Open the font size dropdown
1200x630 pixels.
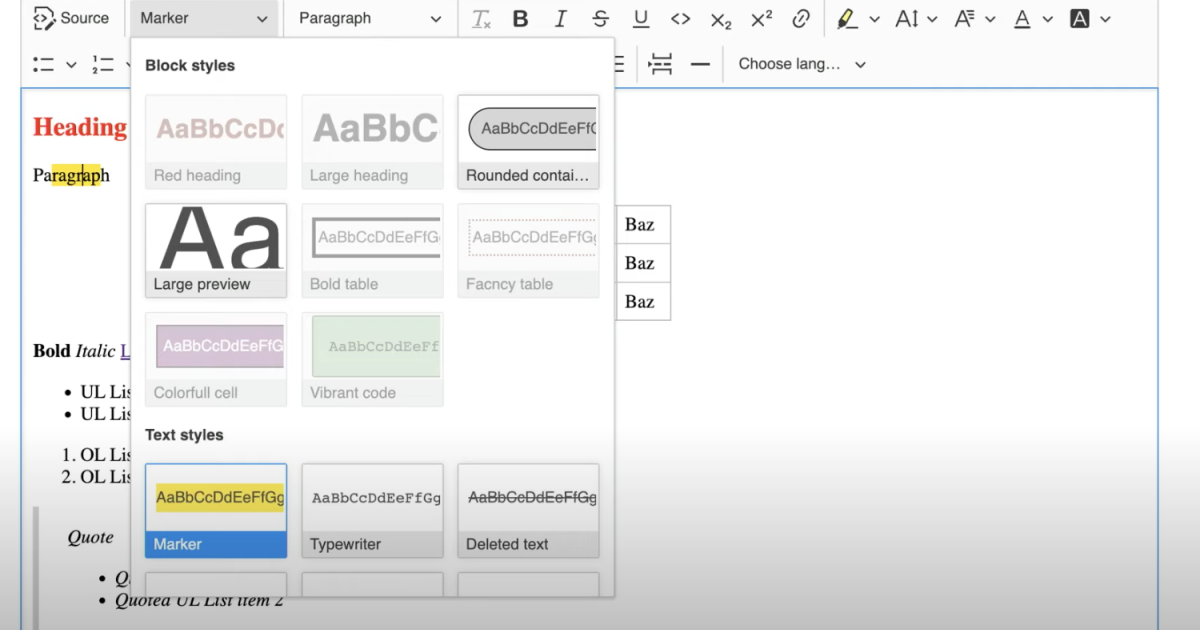pyautogui.click(x=916, y=19)
